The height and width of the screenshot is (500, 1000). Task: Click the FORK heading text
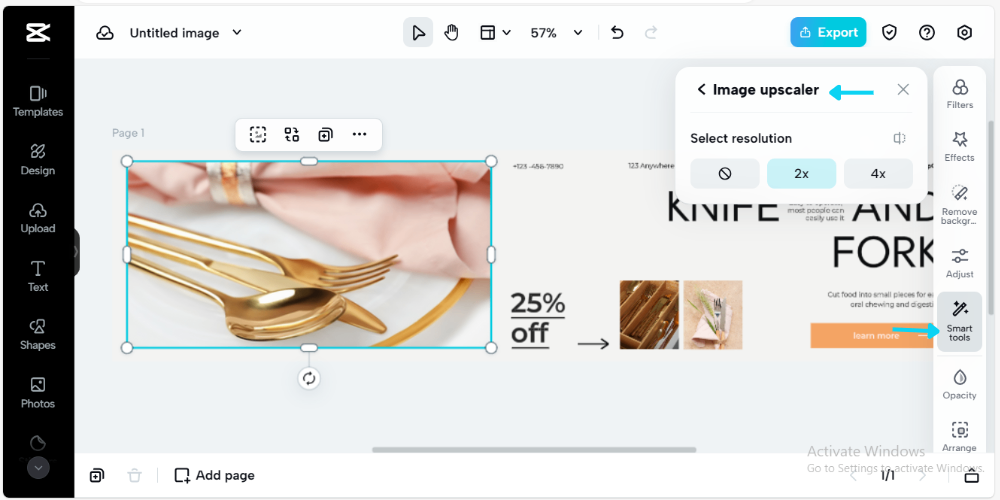[883, 253]
